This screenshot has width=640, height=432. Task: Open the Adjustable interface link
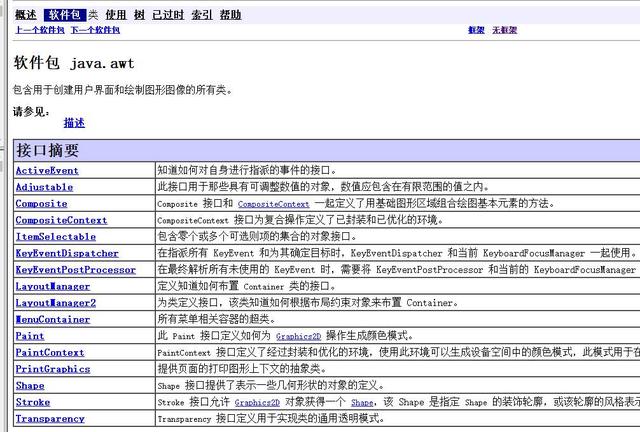[x=44, y=187]
